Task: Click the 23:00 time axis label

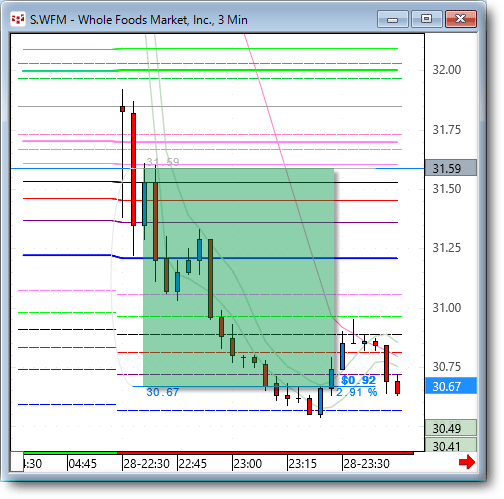Action: pyautogui.click(x=248, y=464)
